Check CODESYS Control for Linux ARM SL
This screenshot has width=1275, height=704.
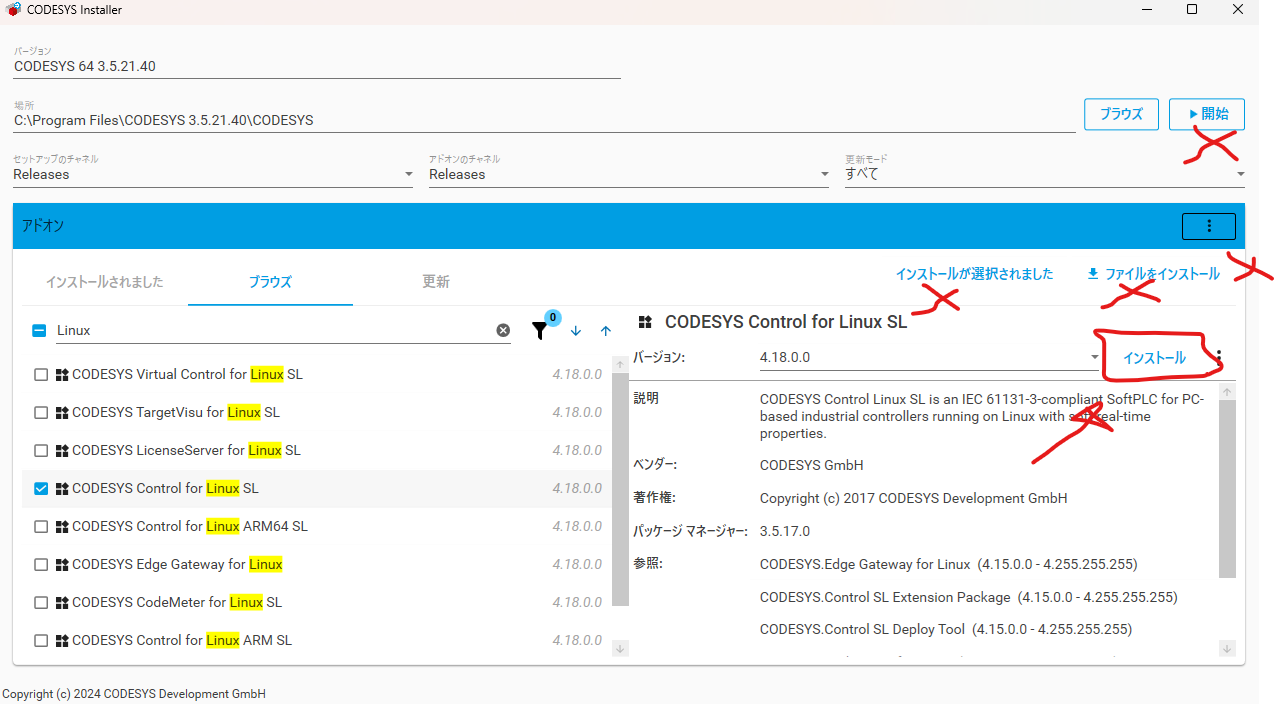tap(41, 641)
